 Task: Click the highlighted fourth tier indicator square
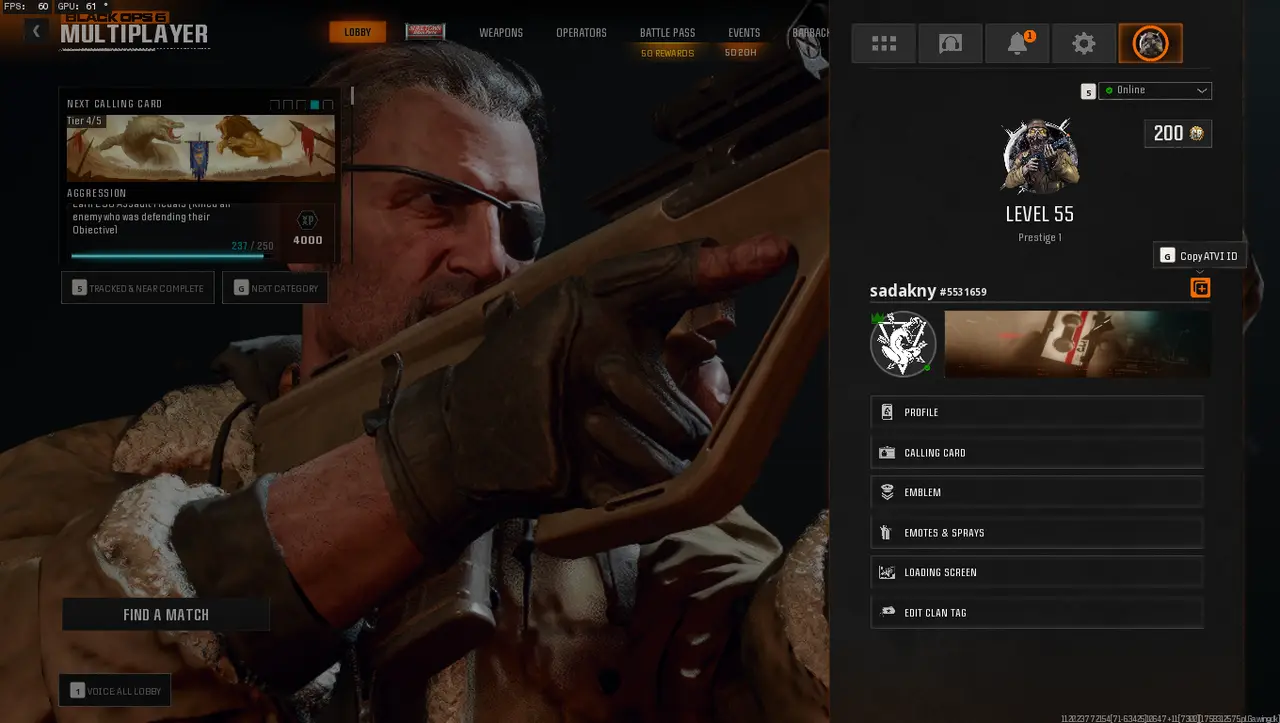[315, 104]
